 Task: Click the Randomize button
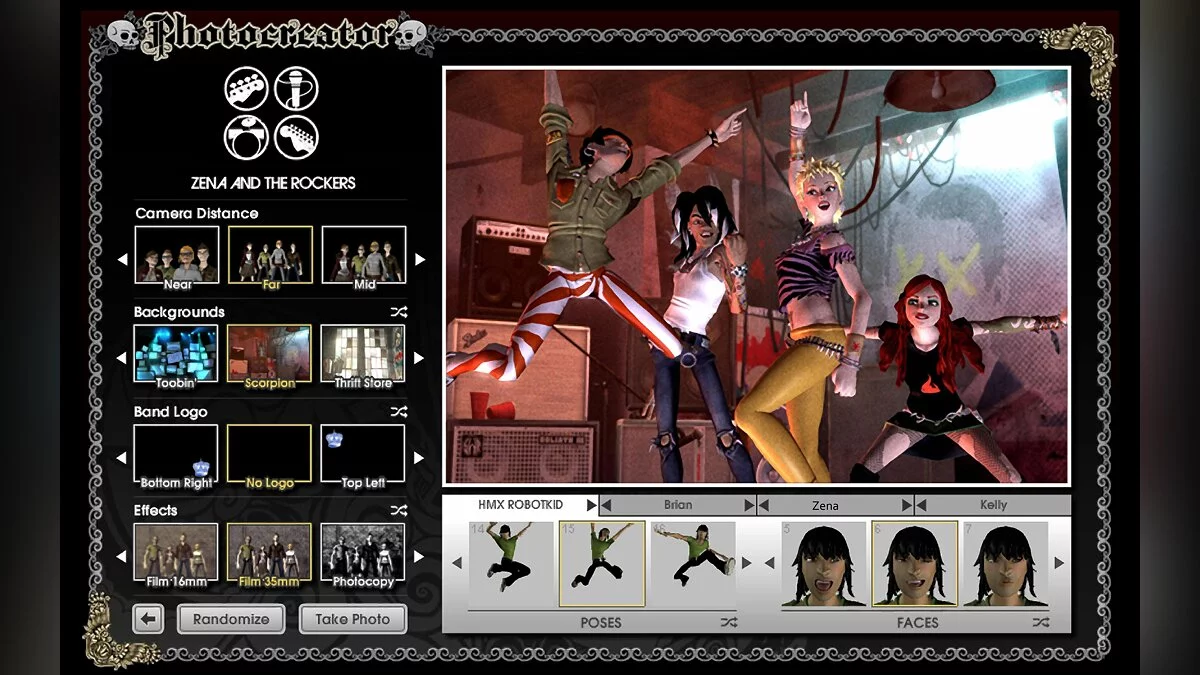tap(231, 619)
